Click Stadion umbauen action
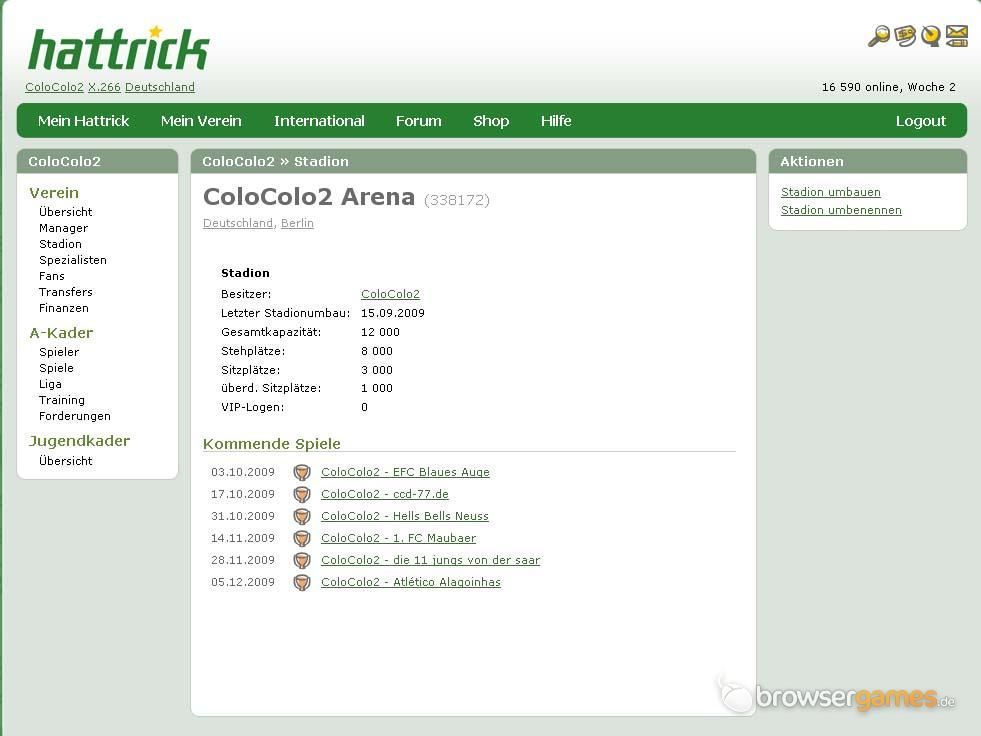 [831, 192]
